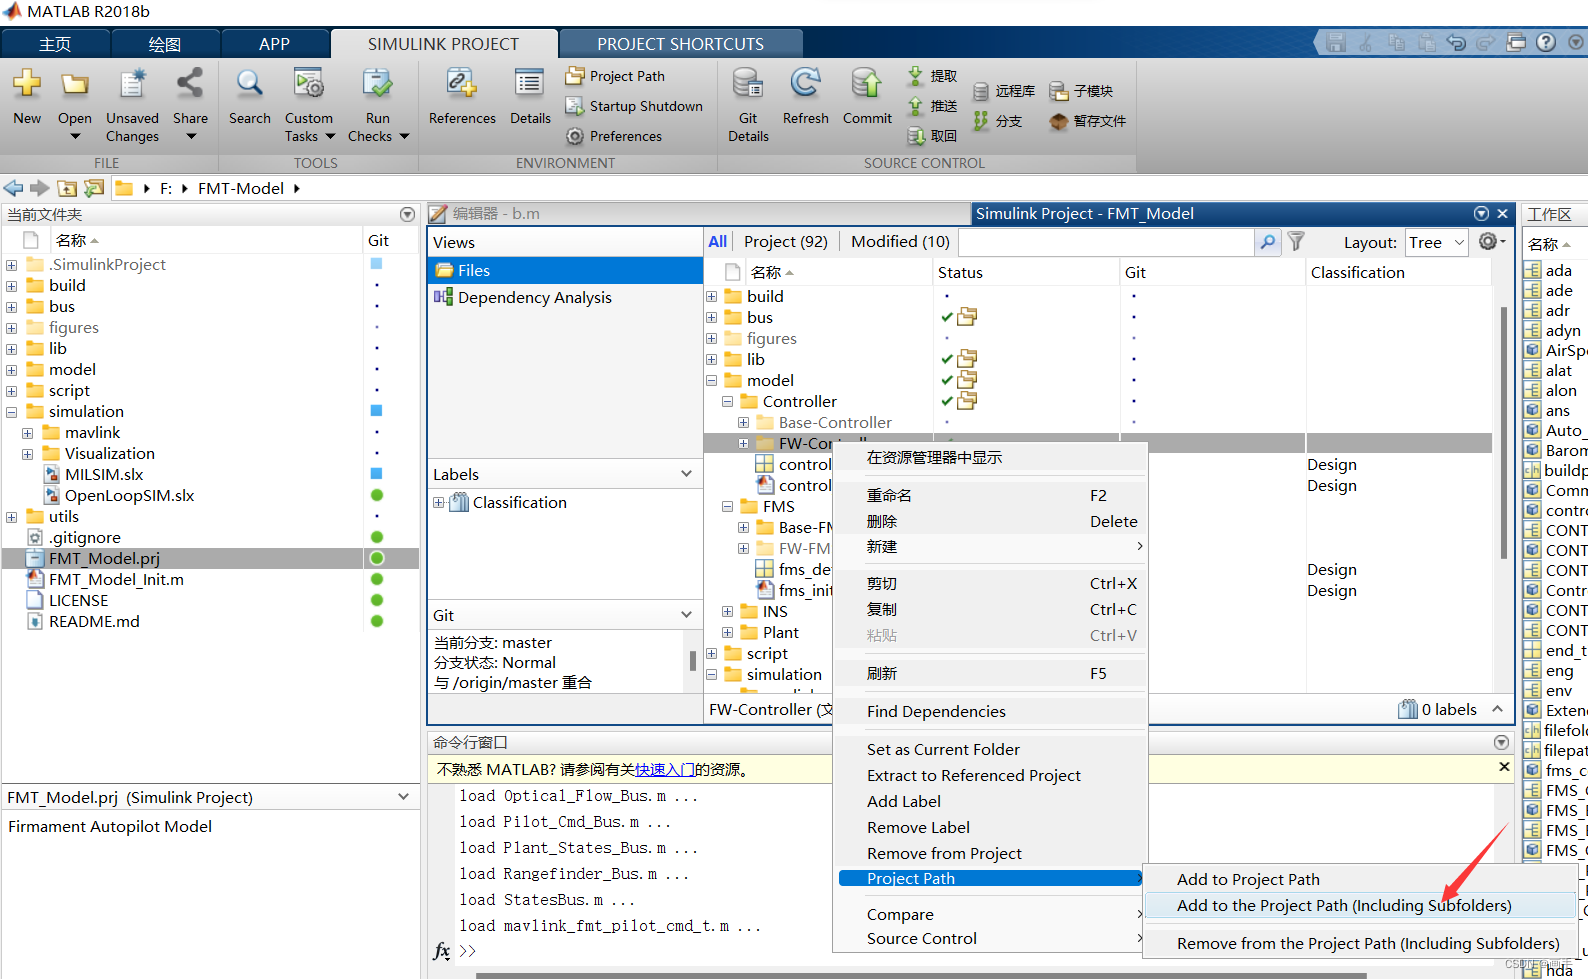This screenshot has width=1588, height=979.
Task: Open the Run Checks dropdown arrow
Action: click(x=404, y=136)
